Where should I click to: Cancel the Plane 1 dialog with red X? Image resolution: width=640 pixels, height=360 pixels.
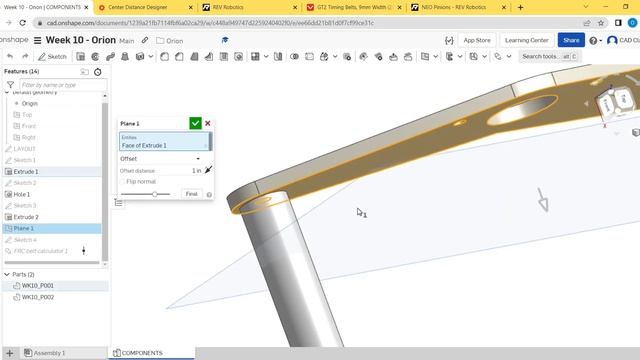click(208, 123)
